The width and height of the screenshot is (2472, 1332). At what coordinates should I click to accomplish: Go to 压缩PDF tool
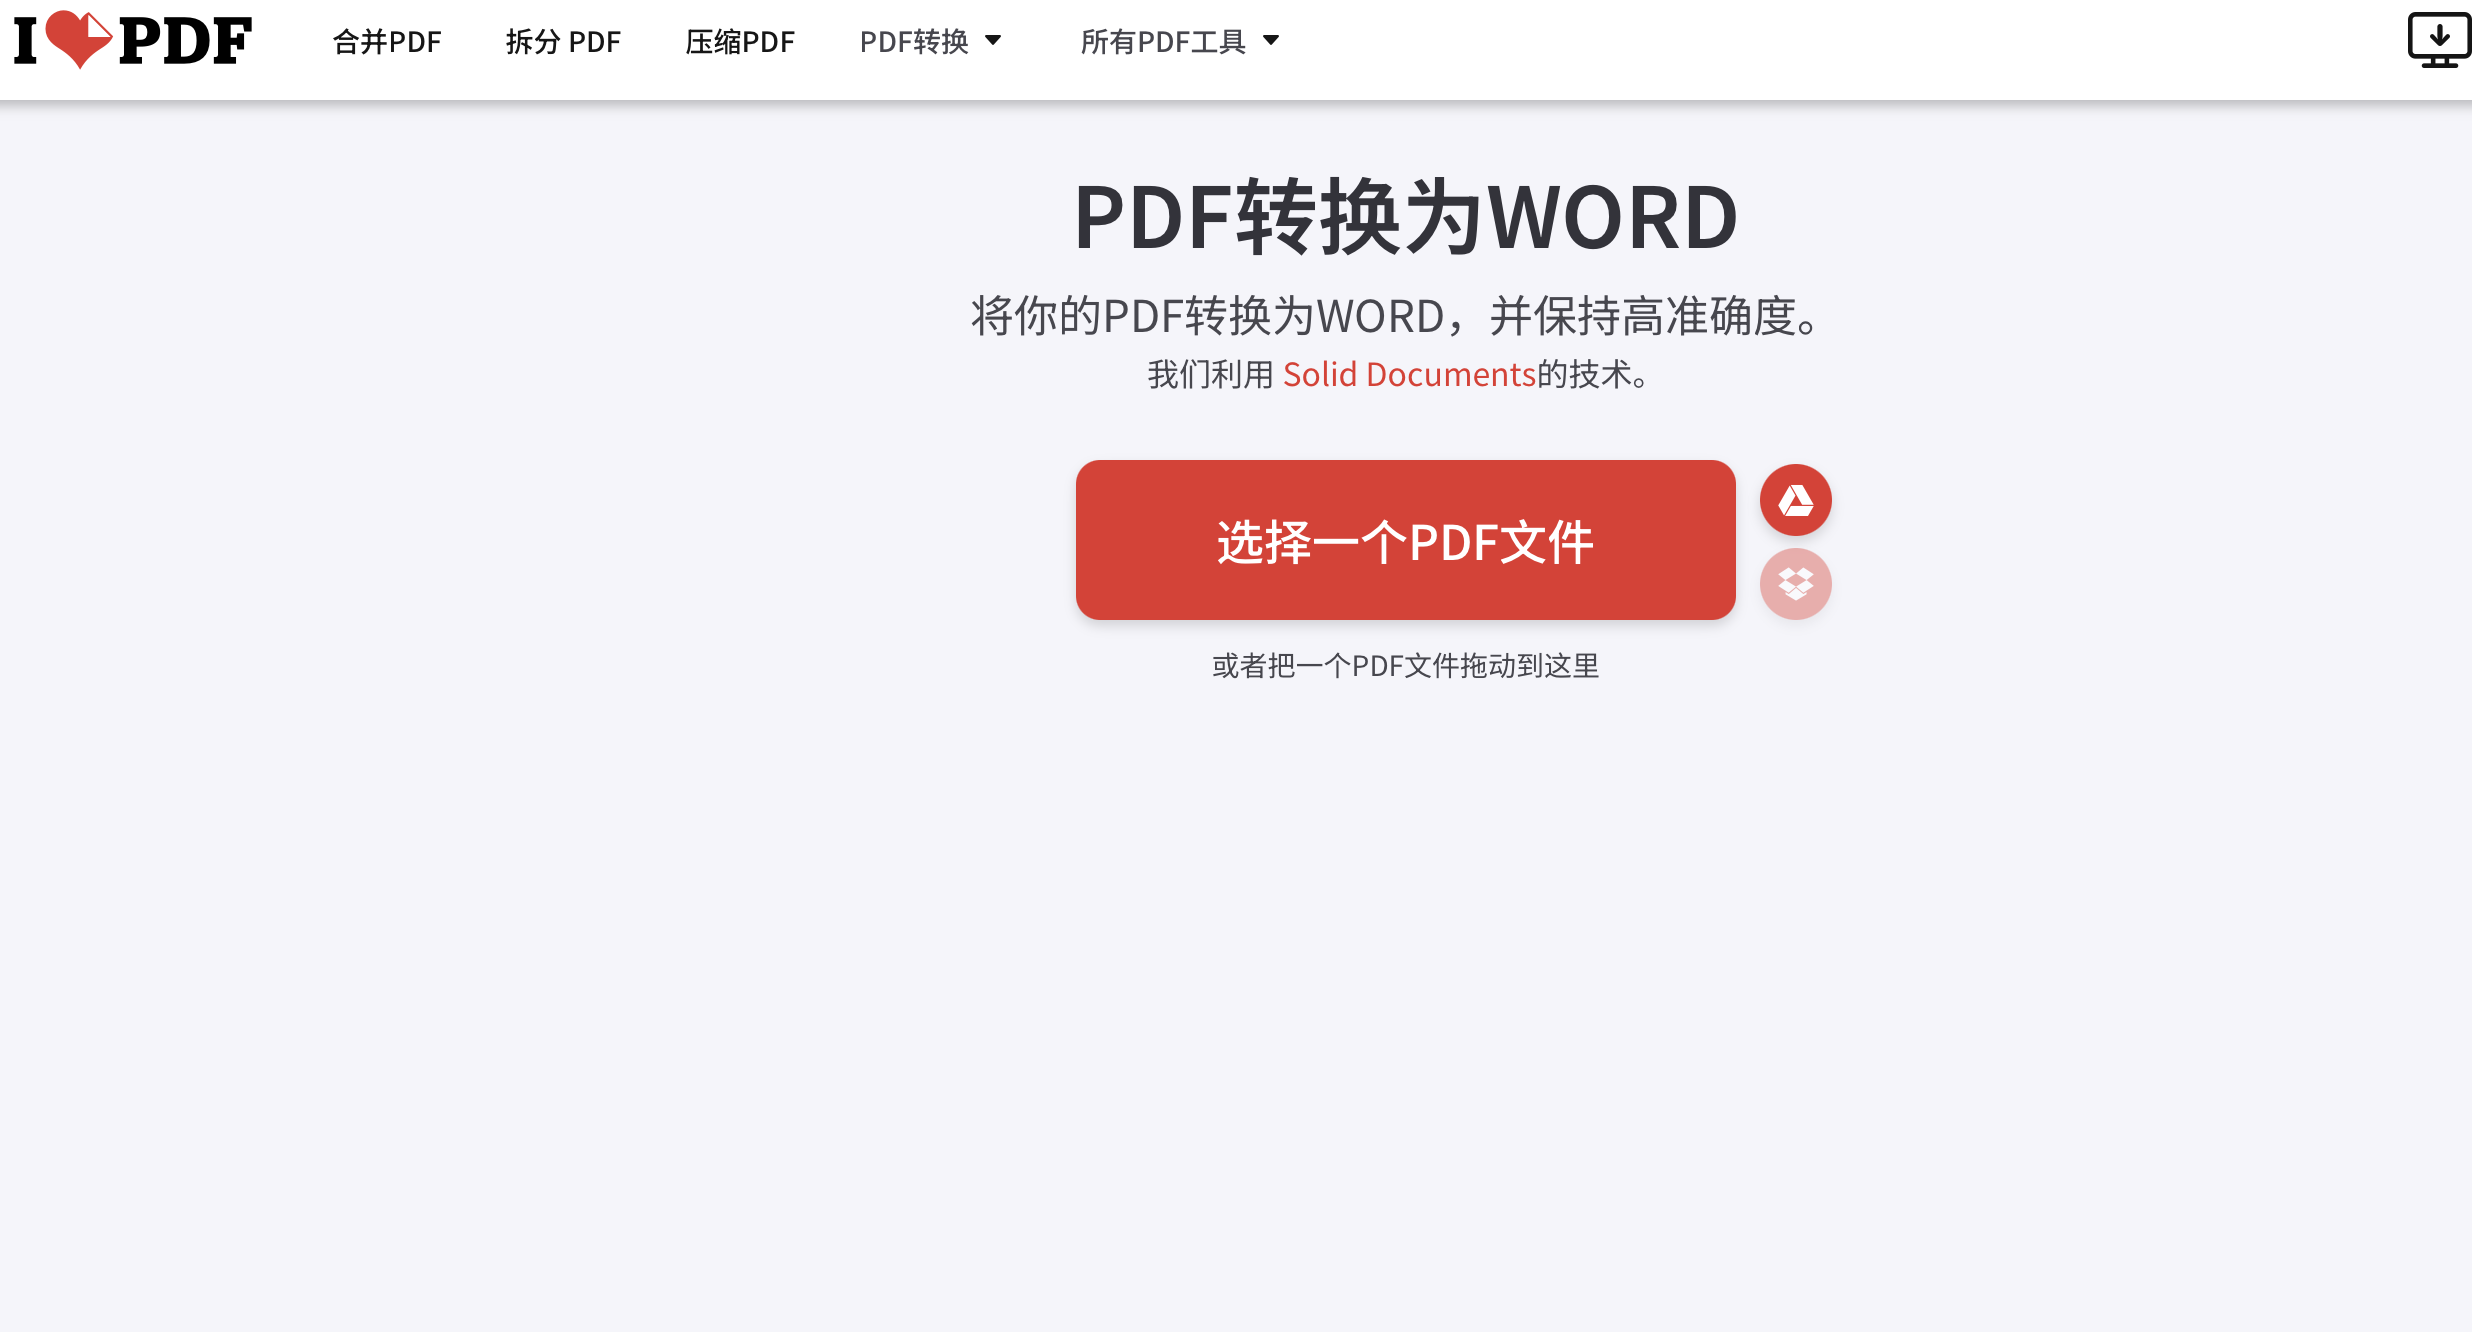click(740, 42)
